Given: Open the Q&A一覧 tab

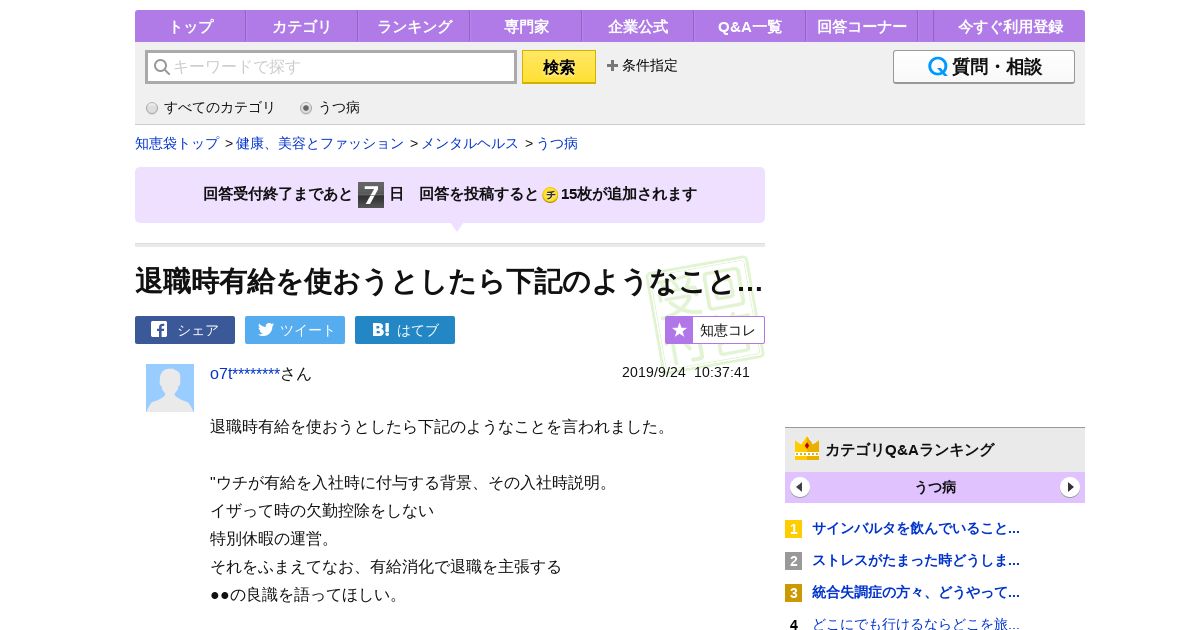Looking at the screenshot, I should pos(750,26).
